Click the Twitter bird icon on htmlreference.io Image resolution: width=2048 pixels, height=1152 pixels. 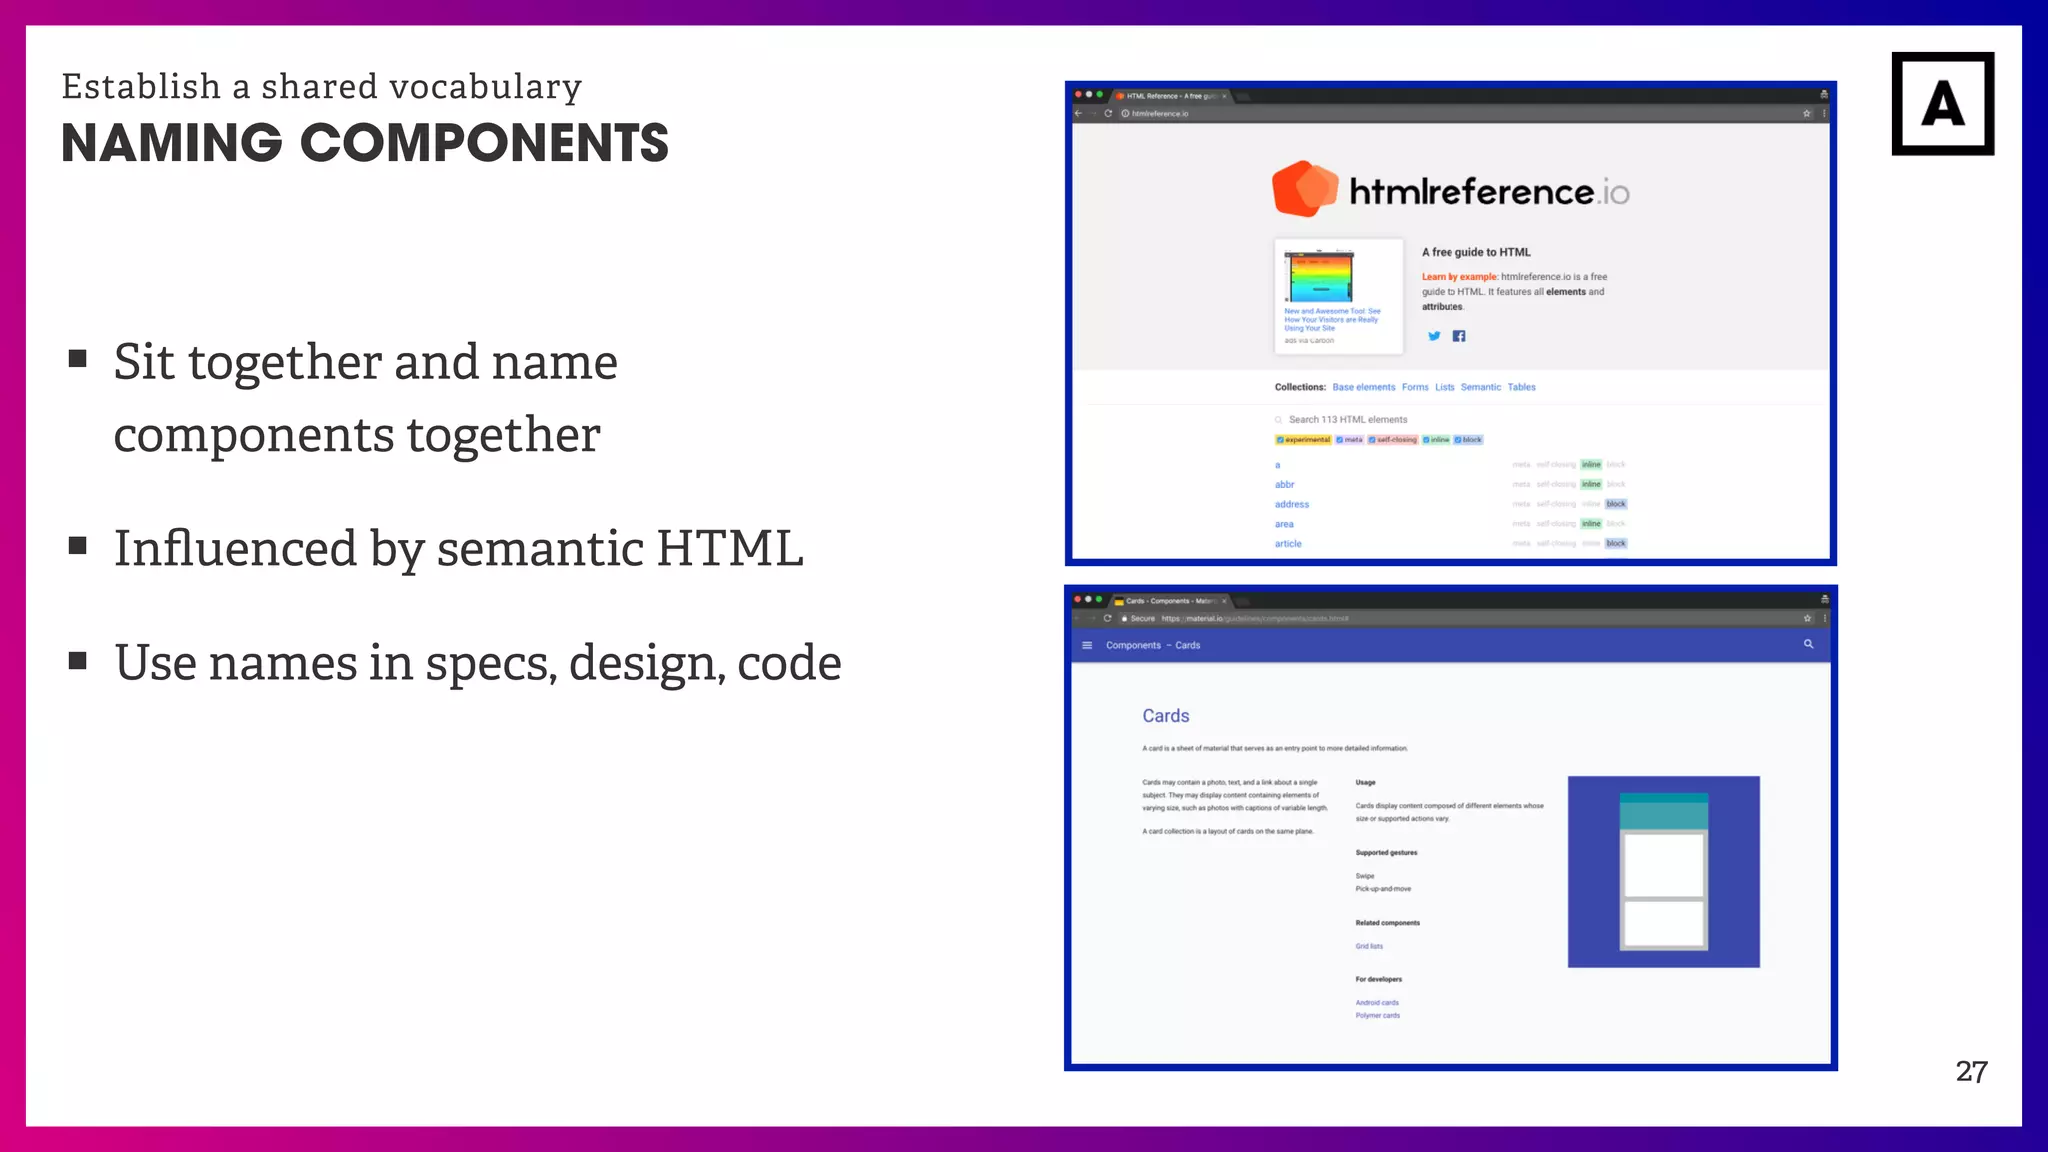point(1434,336)
